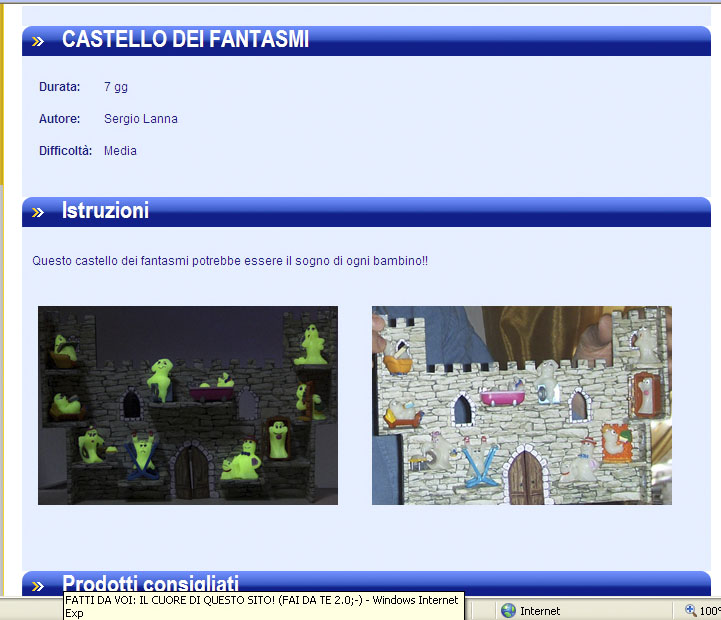Click the author name Sergio Lanna
721x620 pixels.
[141, 119]
